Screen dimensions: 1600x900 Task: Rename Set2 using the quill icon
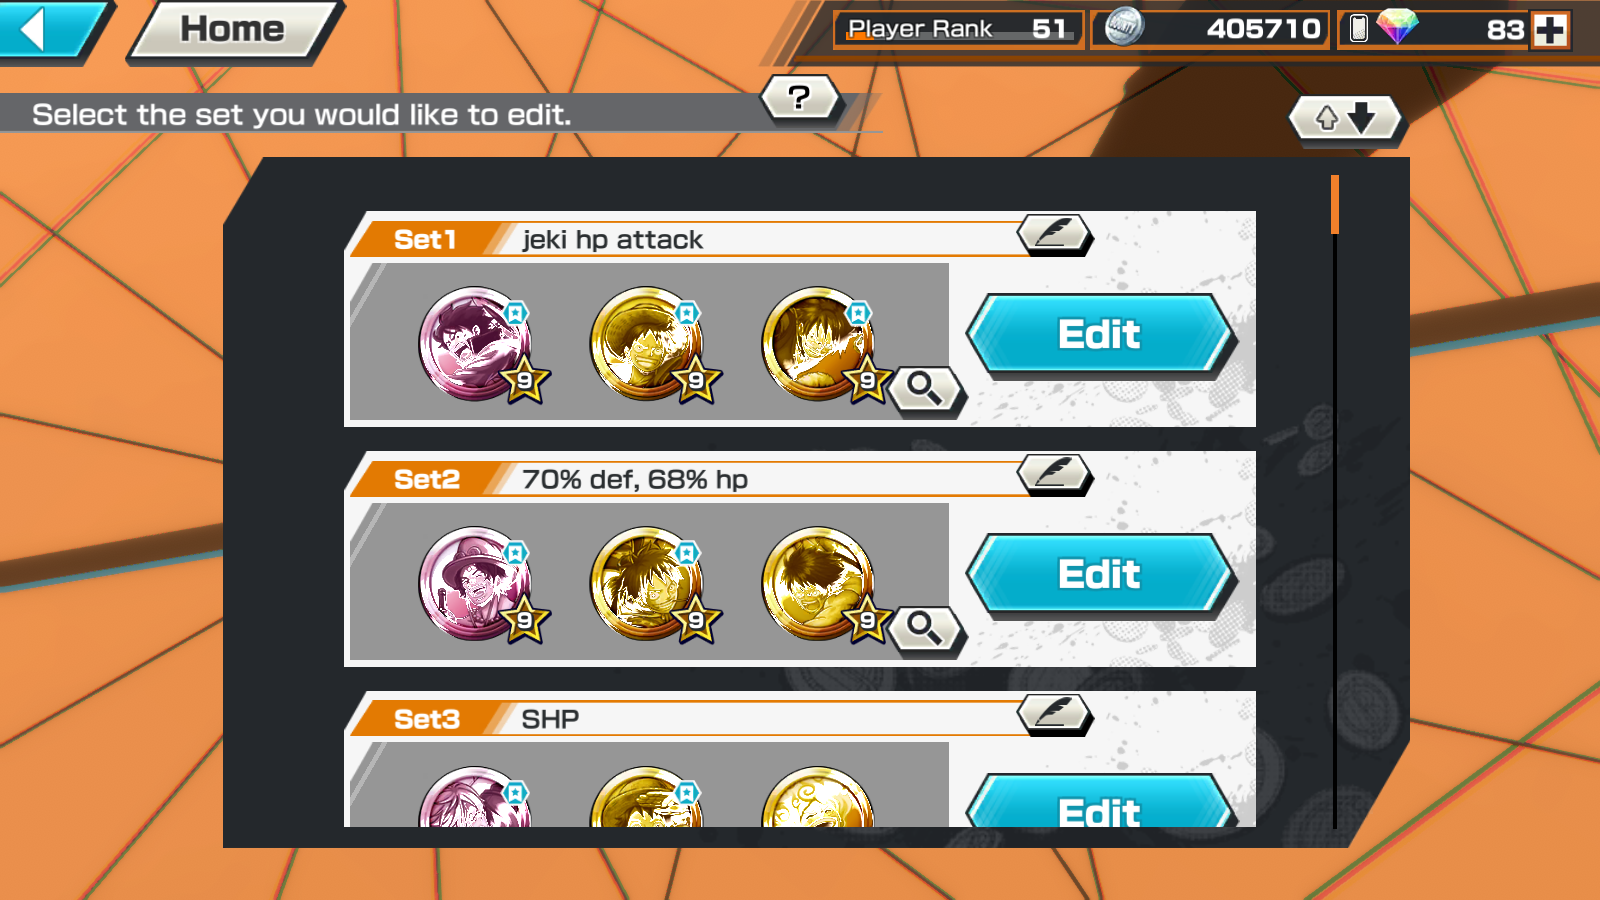click(1055, 474)
